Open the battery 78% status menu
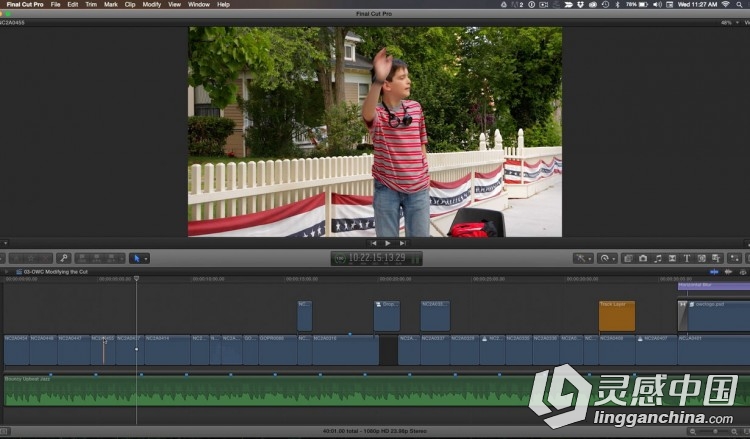This screenshot has height=439, width=750. pyautogui.click(x=637, y=4)
